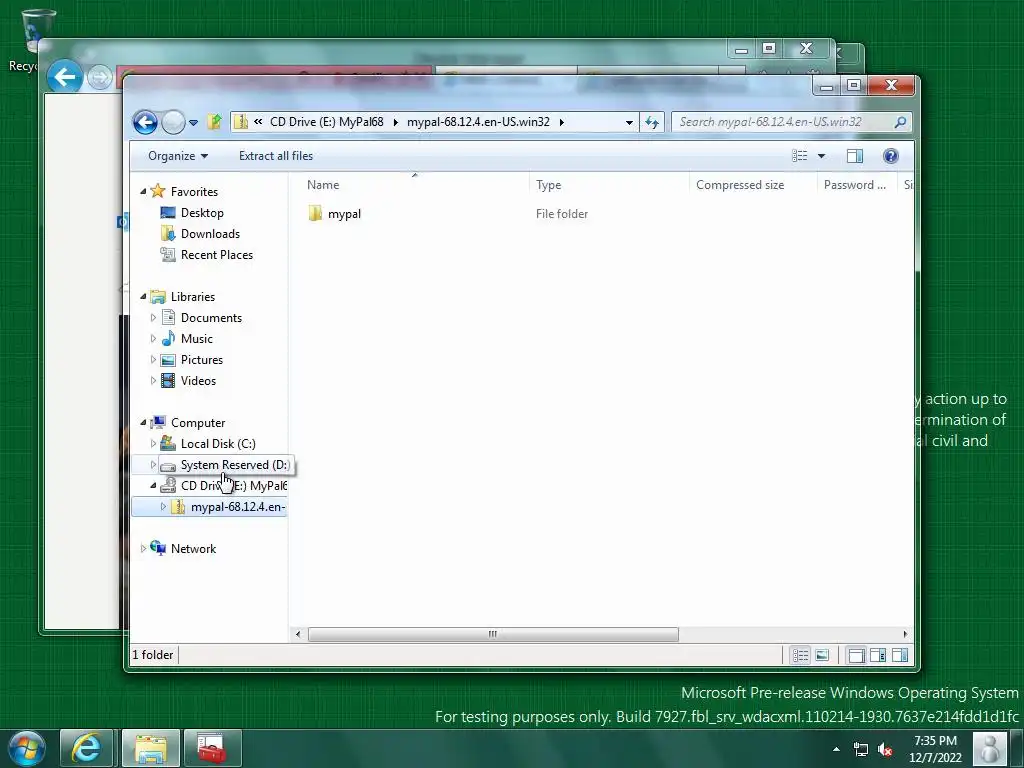
Task: Click the zip folder icon in address bar
Action: 241,121
